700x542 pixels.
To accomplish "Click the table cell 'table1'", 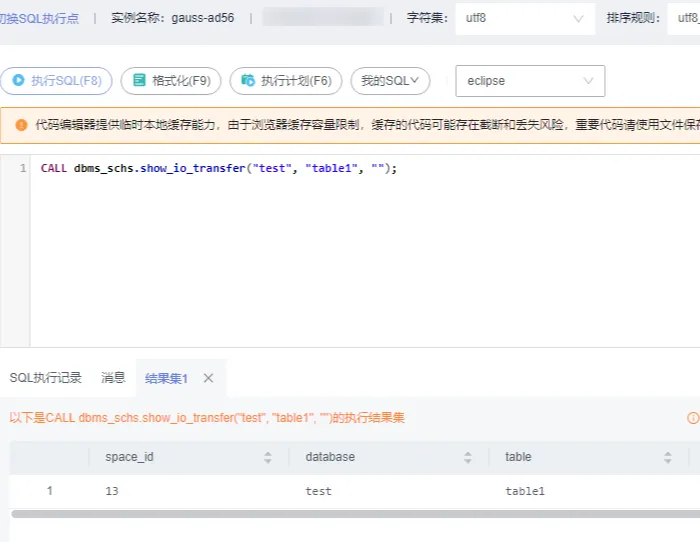I will tap(525, 491).
